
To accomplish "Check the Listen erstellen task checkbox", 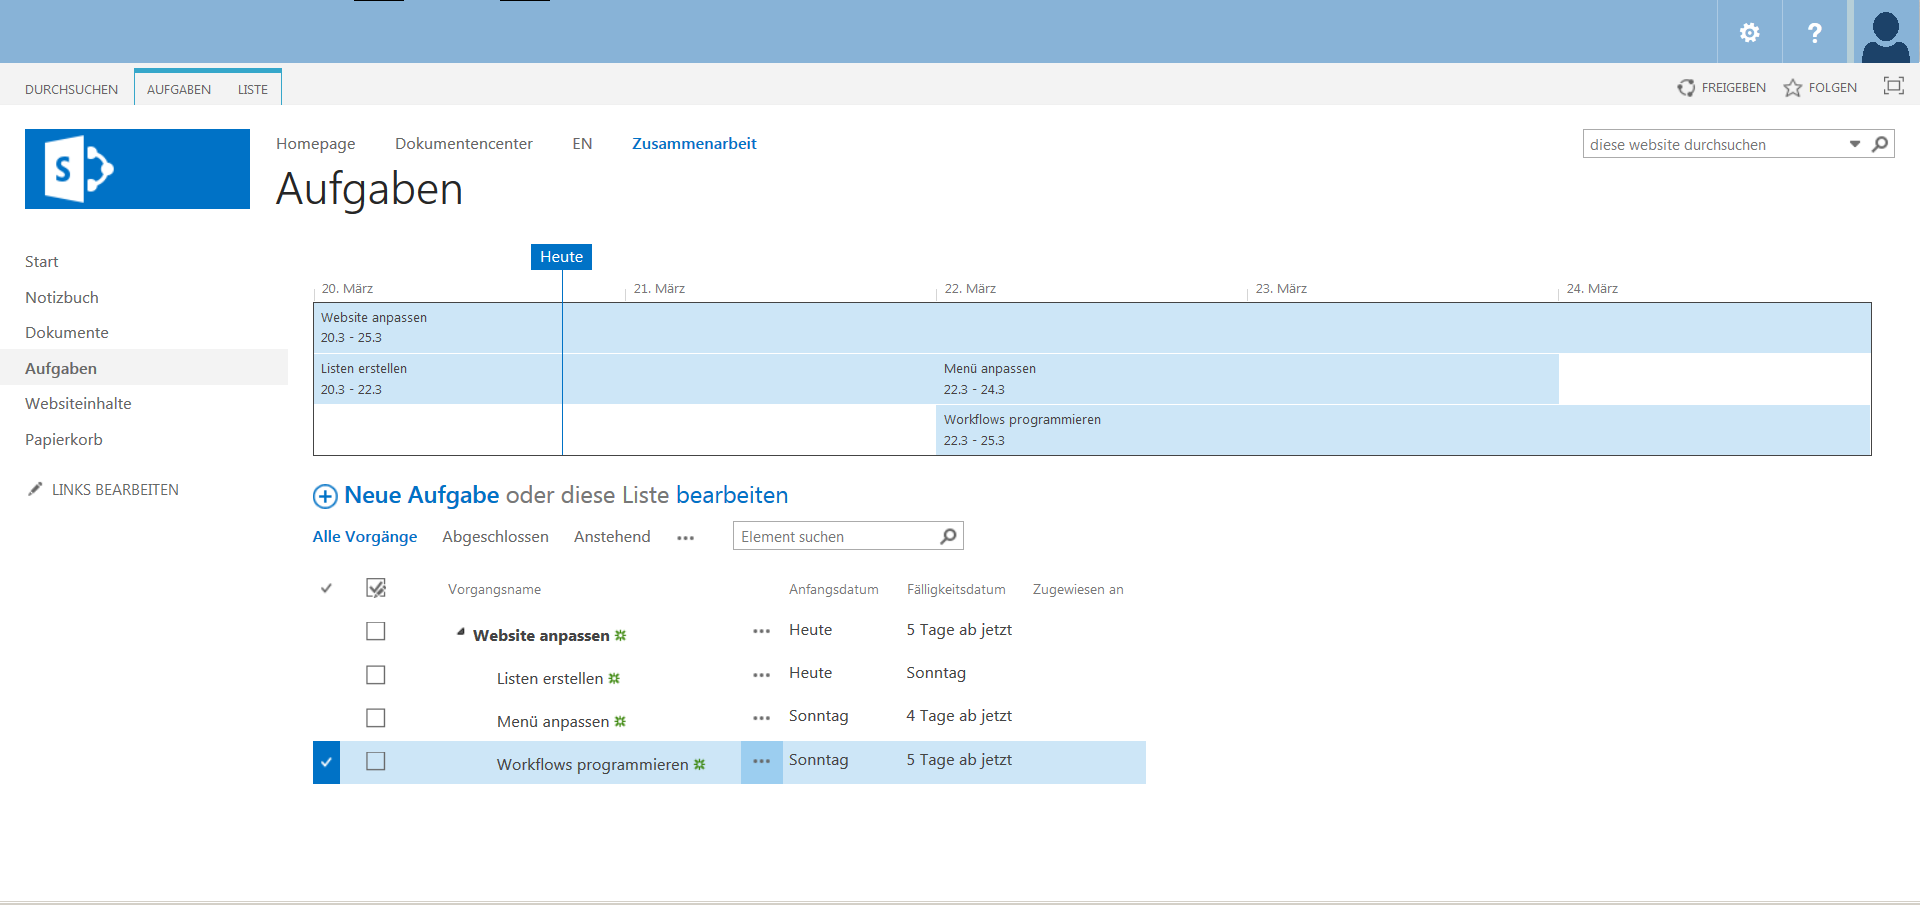I will point(376,675).
